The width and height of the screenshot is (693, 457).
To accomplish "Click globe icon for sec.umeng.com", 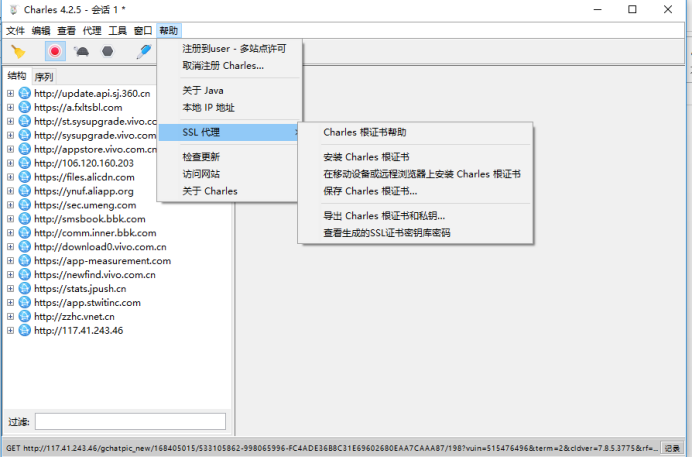I will pos(25,205).
